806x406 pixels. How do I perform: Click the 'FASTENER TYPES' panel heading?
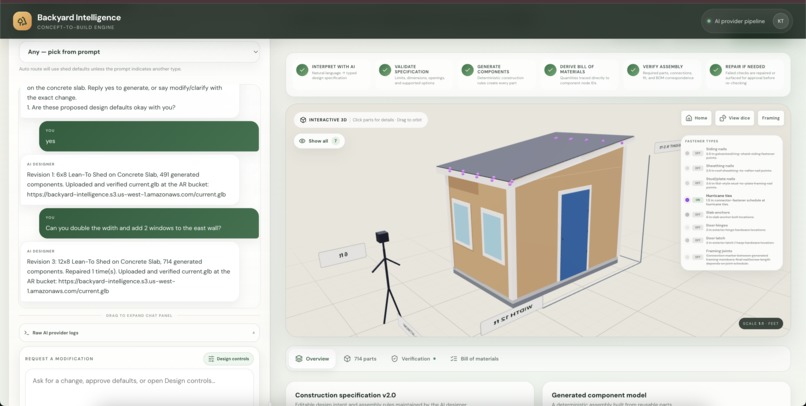tap(702, 141)
